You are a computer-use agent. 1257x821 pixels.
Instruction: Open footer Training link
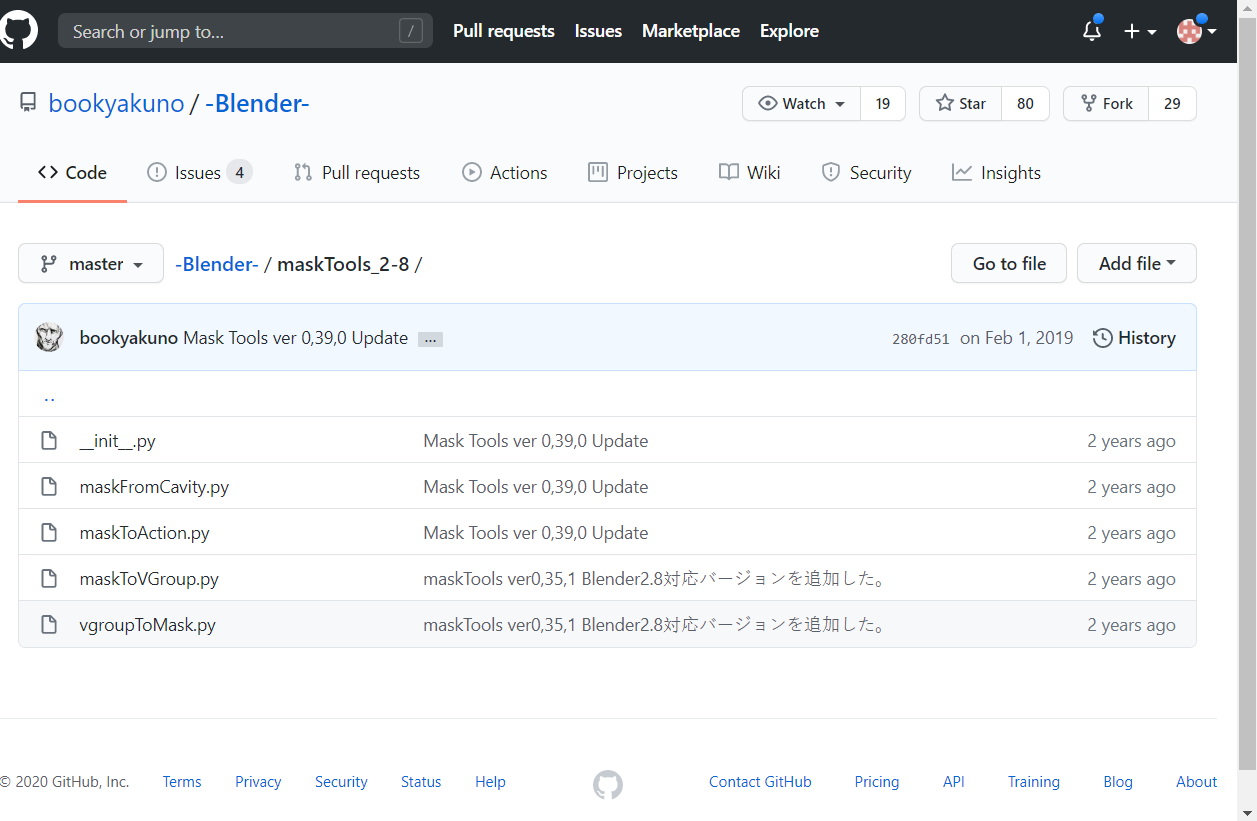pos(1034,782)
